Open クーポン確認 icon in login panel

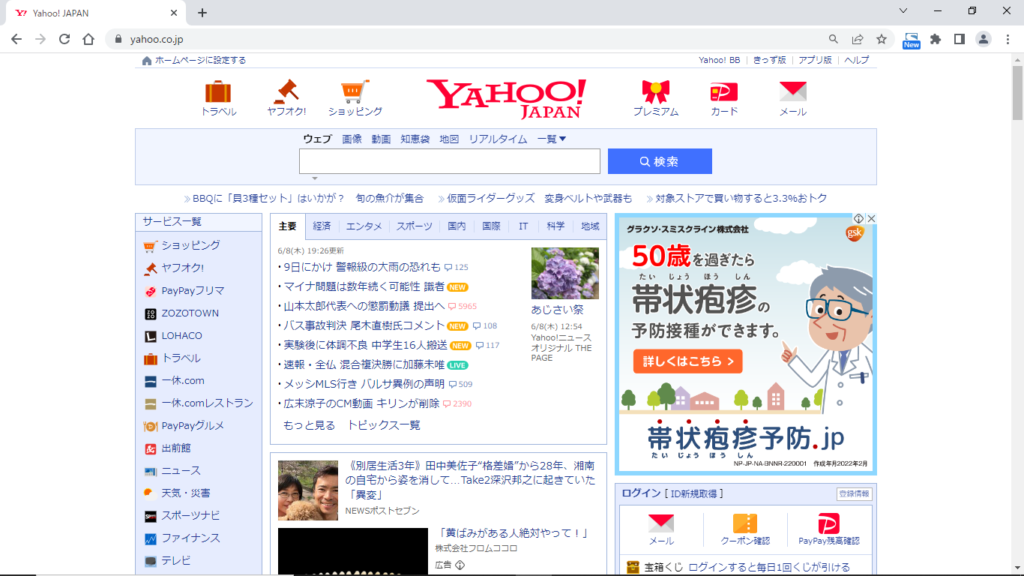pyautogui.click(x=744, y=523)
